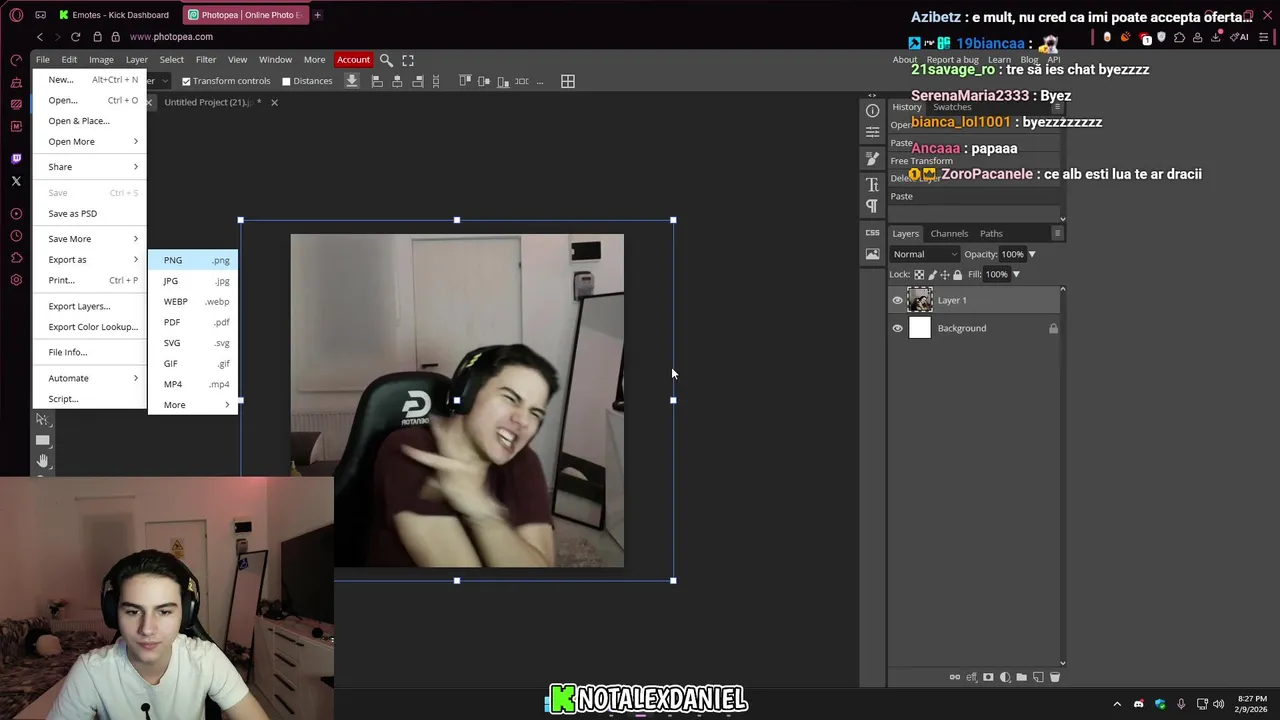This screenshot has width=1280, height=720.
Task: Open the image preview panel icon
Action: (x=872, y=254)
